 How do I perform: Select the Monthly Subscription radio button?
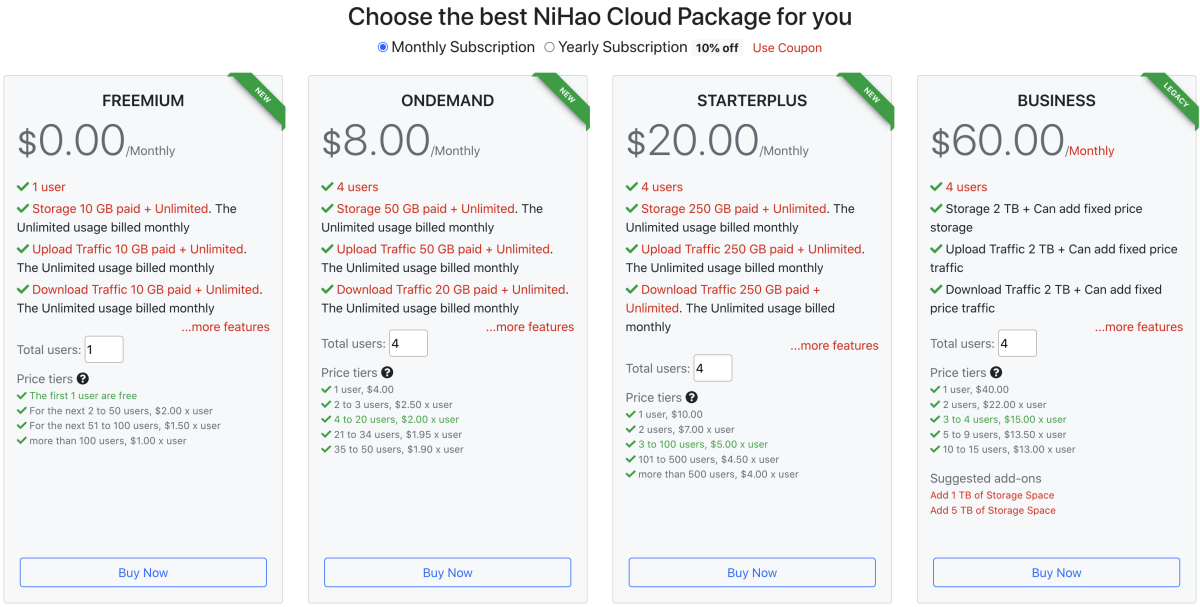coord(382,47)
